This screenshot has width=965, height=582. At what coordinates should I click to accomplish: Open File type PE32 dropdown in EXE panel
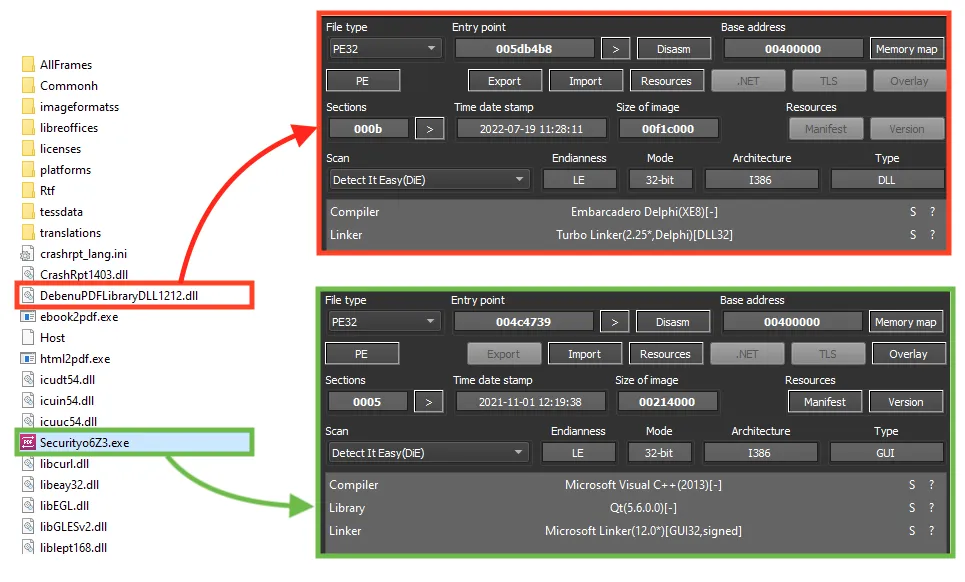(384, 322)
